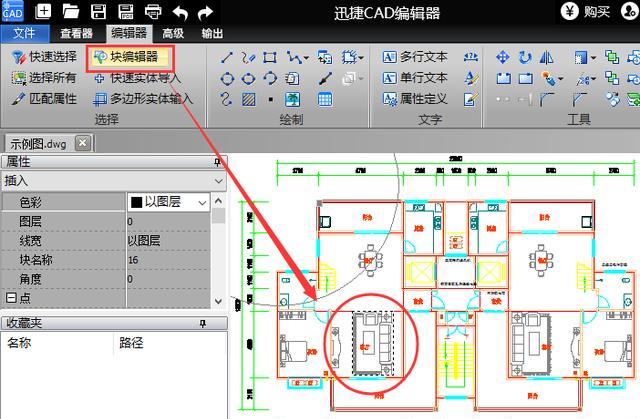Click the dimension text icon in text group
The height and width of the screenshot is (419, 640).
[471, 57]
